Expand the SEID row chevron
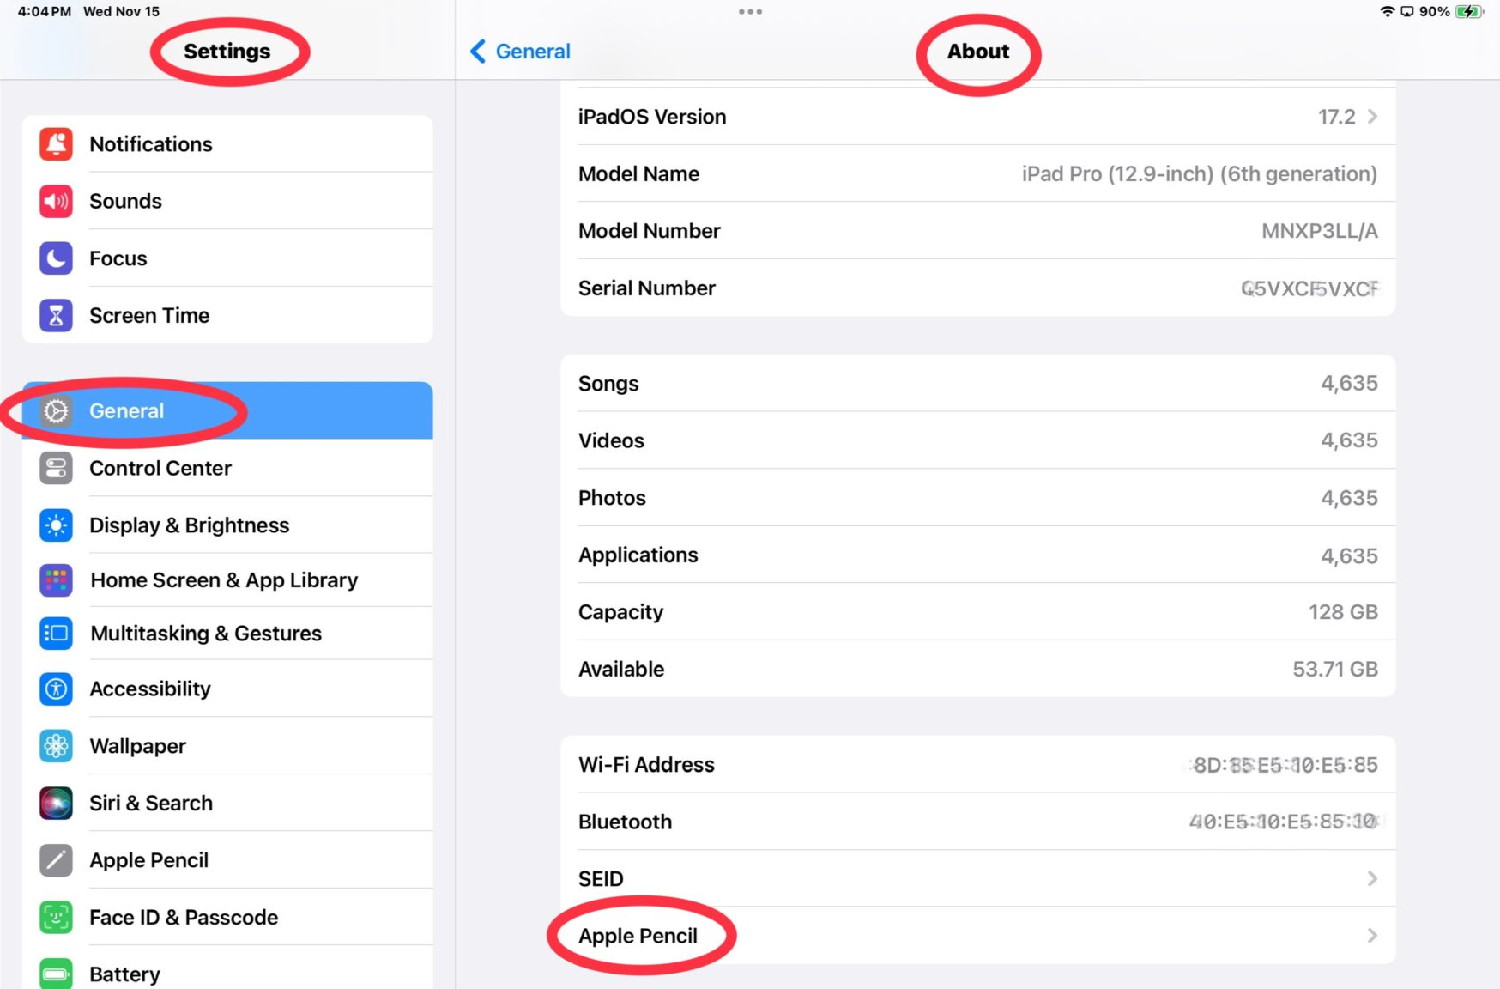Screen dimensions: 1500x989 1372,878
